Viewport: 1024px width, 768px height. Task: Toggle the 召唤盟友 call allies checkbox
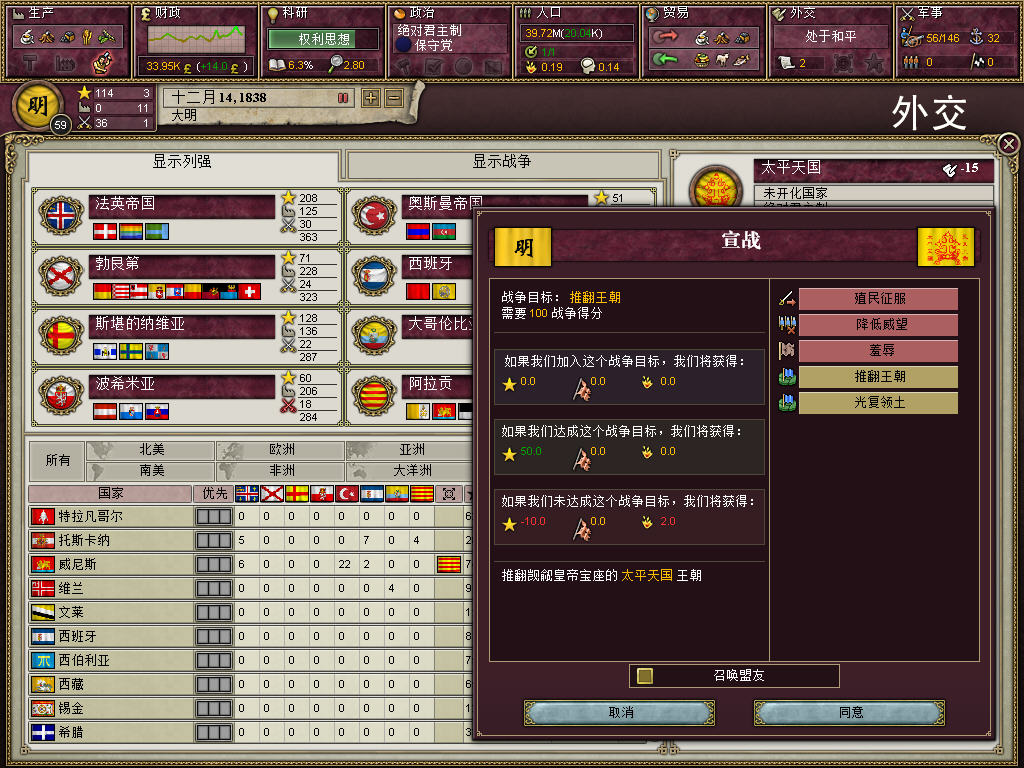pyautogui.click(x=645, y=675)
